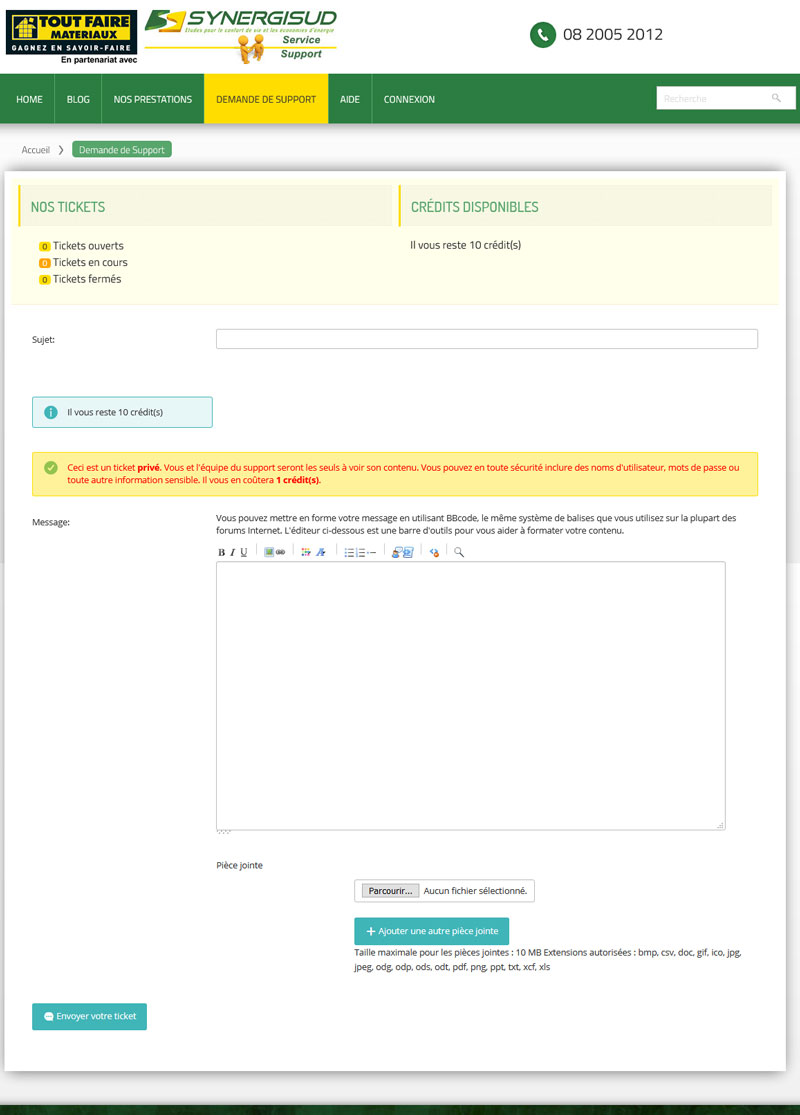The image size is (800, 1115).
Task: Apply underline formatting in editor toolbar
Action: (243, 552)
